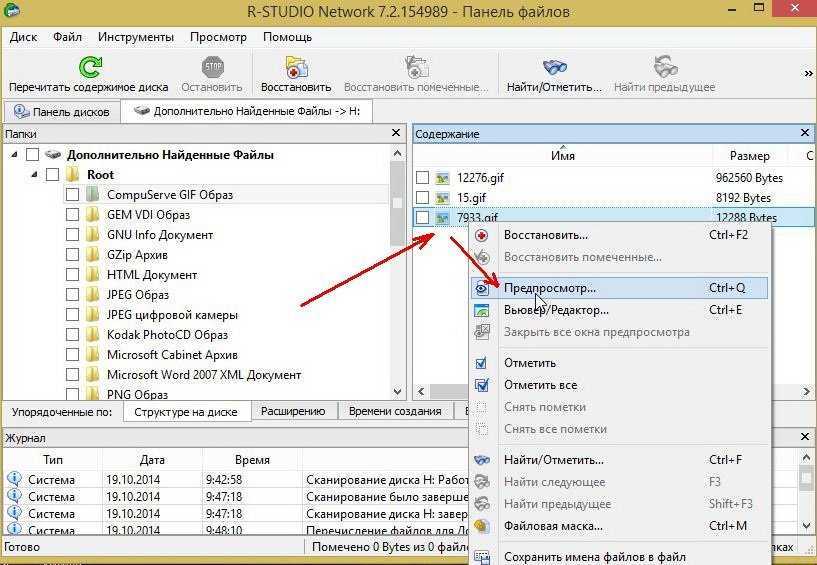Click the 12276.gif file icon
This screenshot has width=817, height=565.
tap(442, 178)
